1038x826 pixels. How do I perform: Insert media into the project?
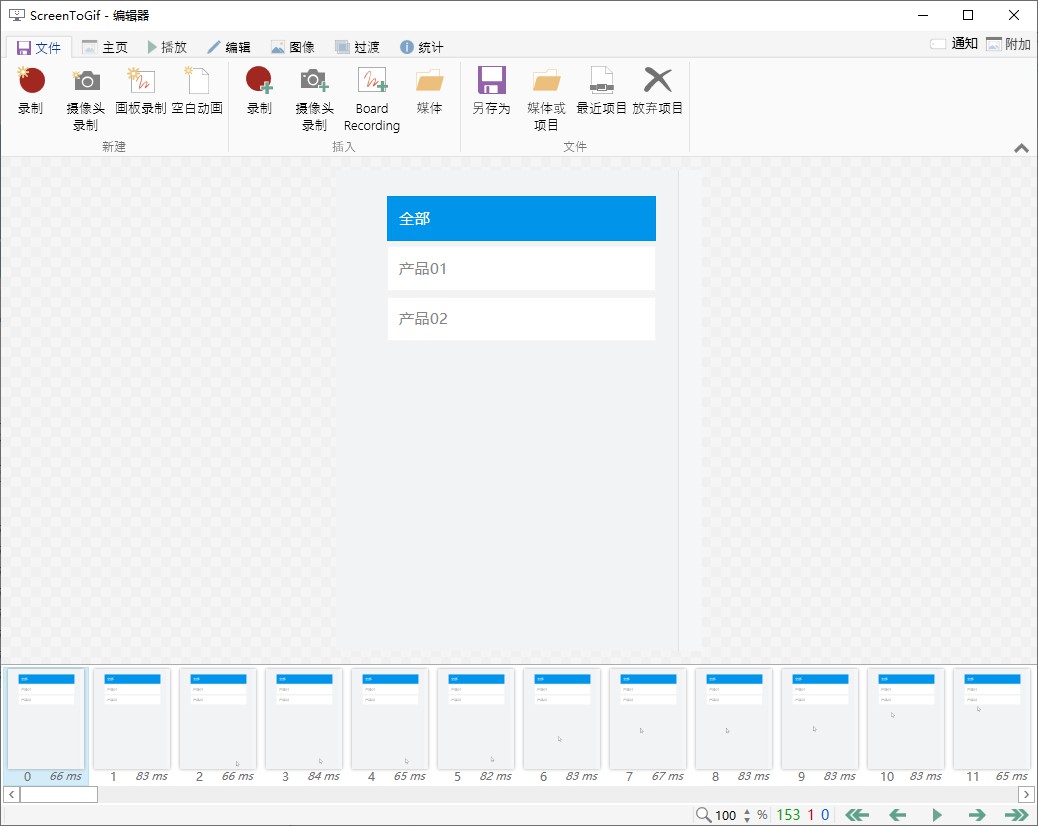coord(429,95)
